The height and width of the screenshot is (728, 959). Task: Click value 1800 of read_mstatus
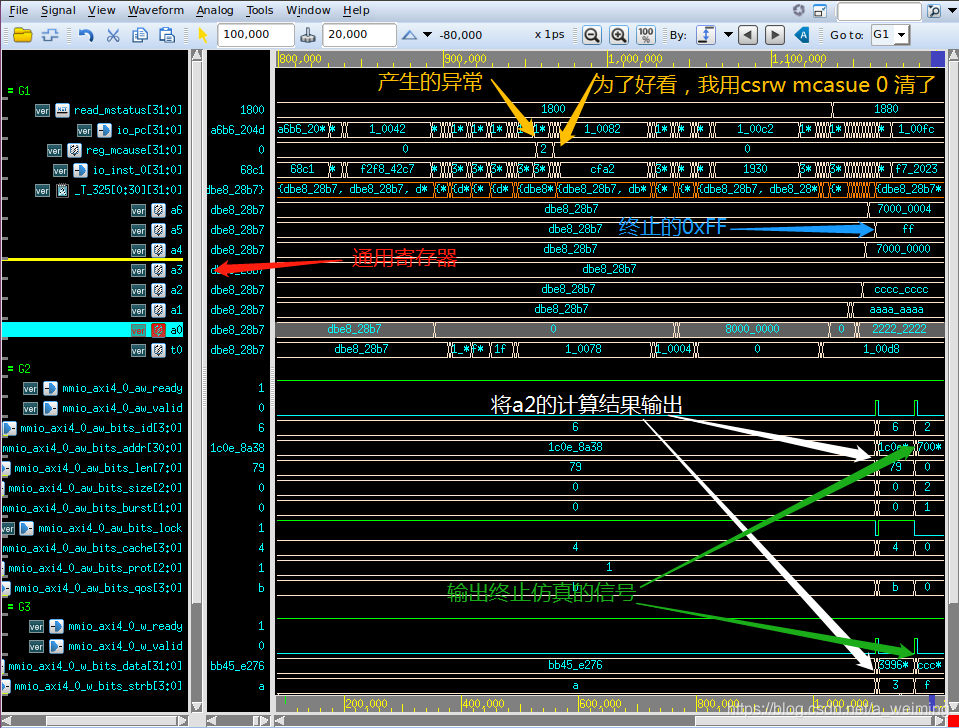[x=252, y=110]
